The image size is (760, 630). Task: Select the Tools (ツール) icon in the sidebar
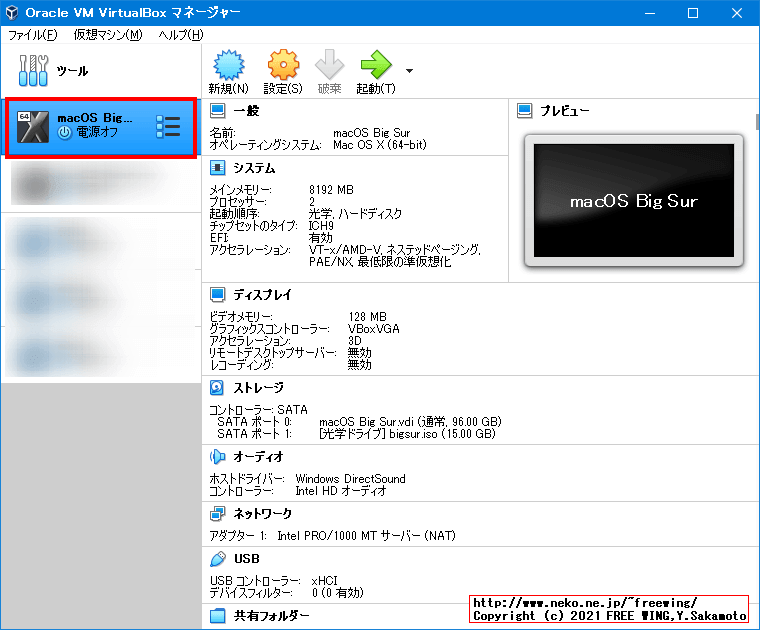[x=33, y=71]
